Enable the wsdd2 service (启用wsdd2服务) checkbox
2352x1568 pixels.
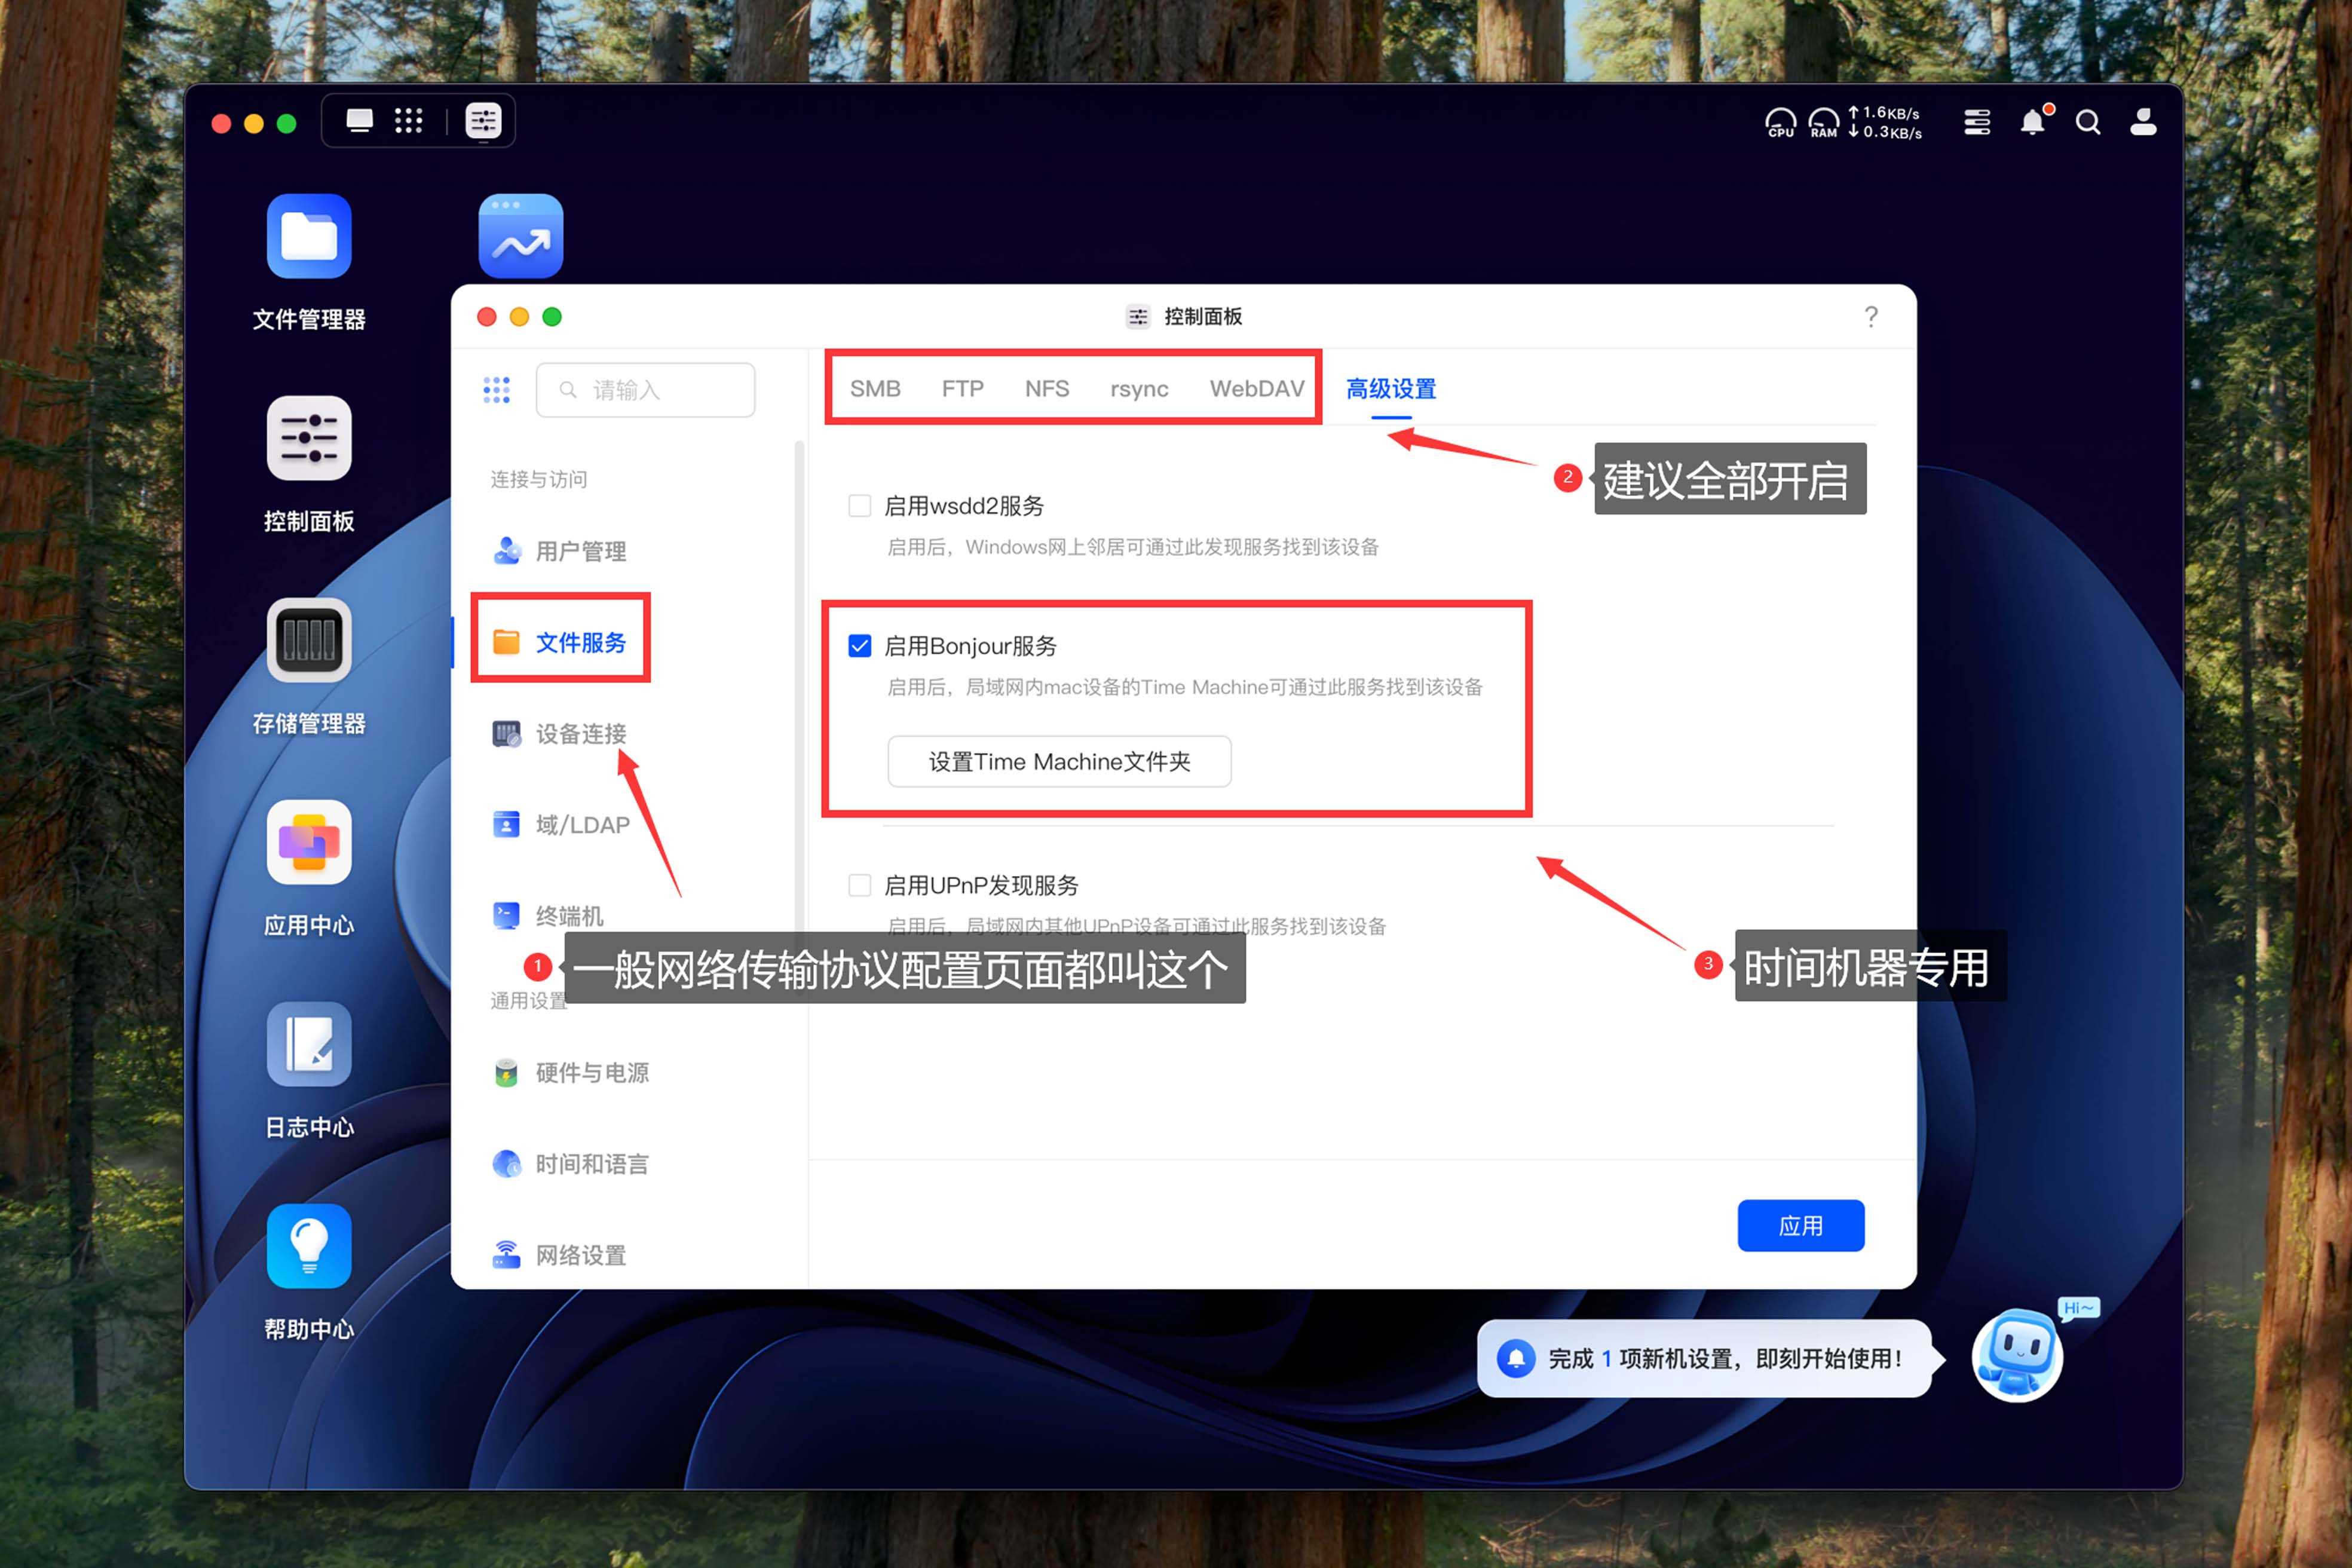[x=859, y=506]
